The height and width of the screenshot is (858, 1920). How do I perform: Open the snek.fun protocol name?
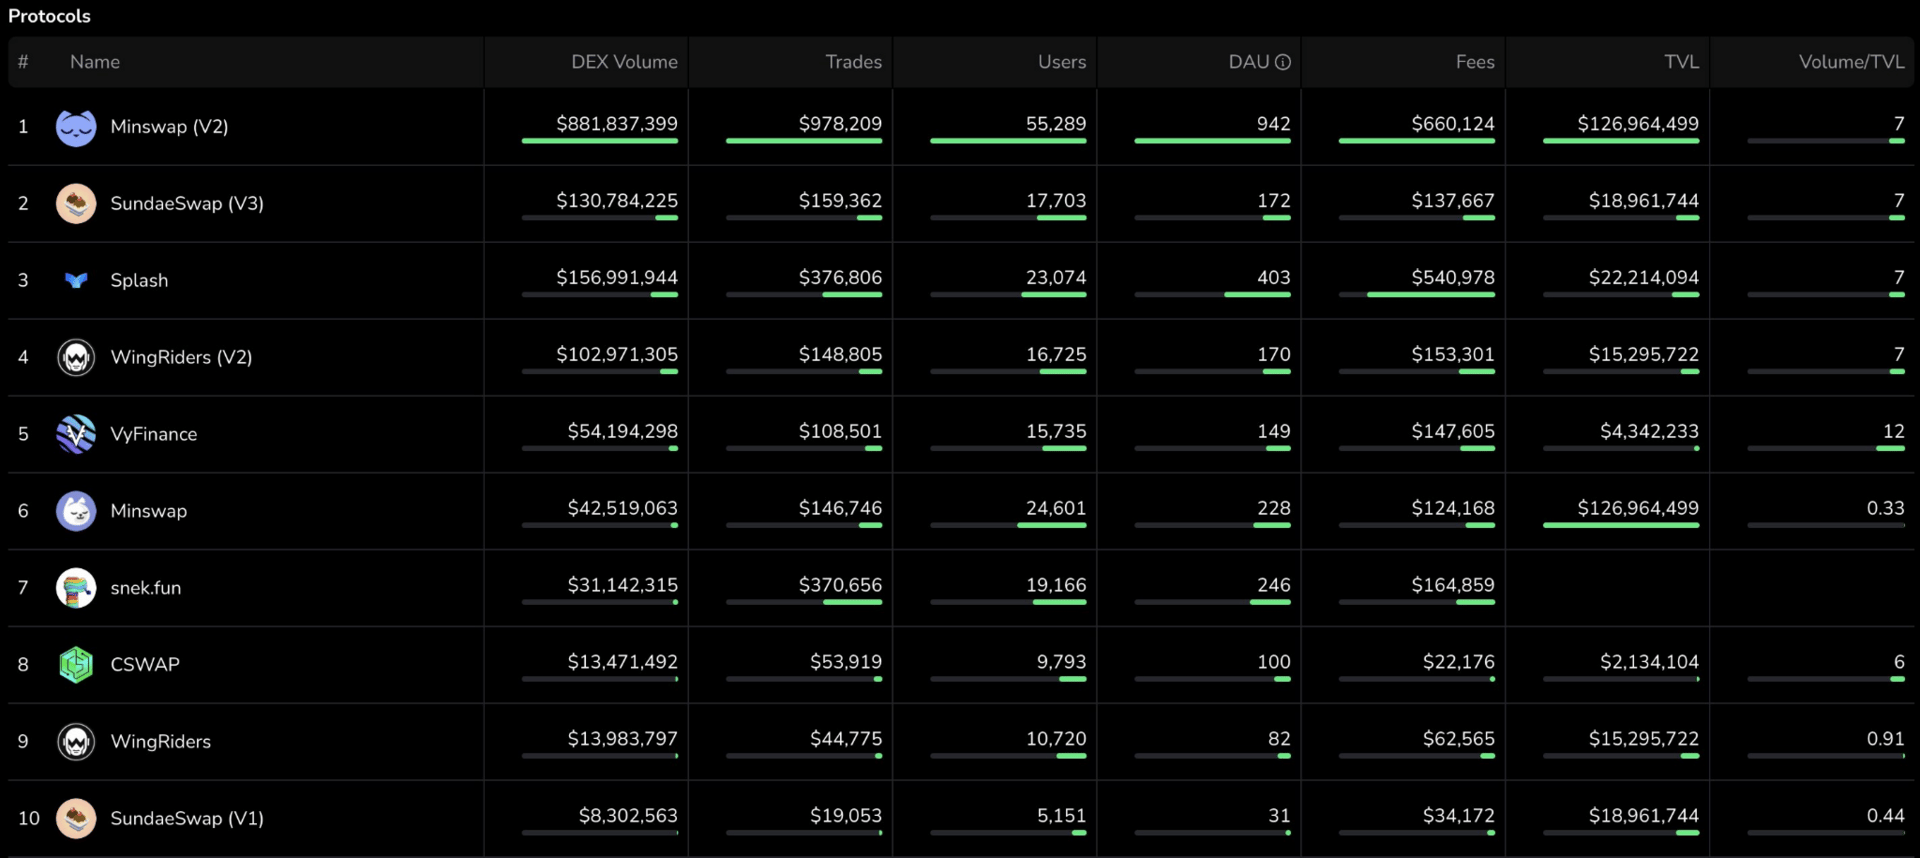click(x=146, y=588)
